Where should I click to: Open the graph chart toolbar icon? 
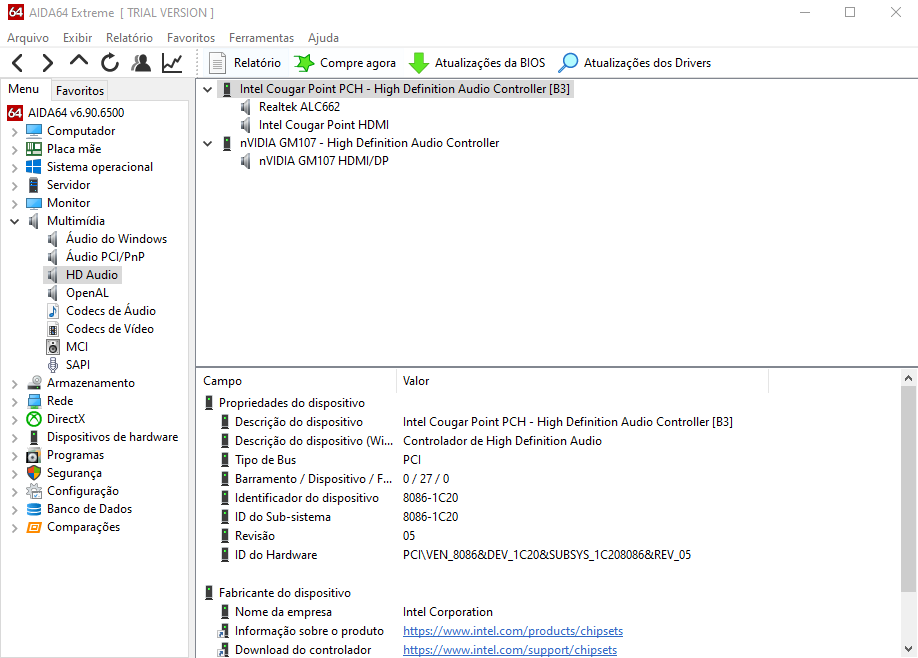(x=172, y=63)
